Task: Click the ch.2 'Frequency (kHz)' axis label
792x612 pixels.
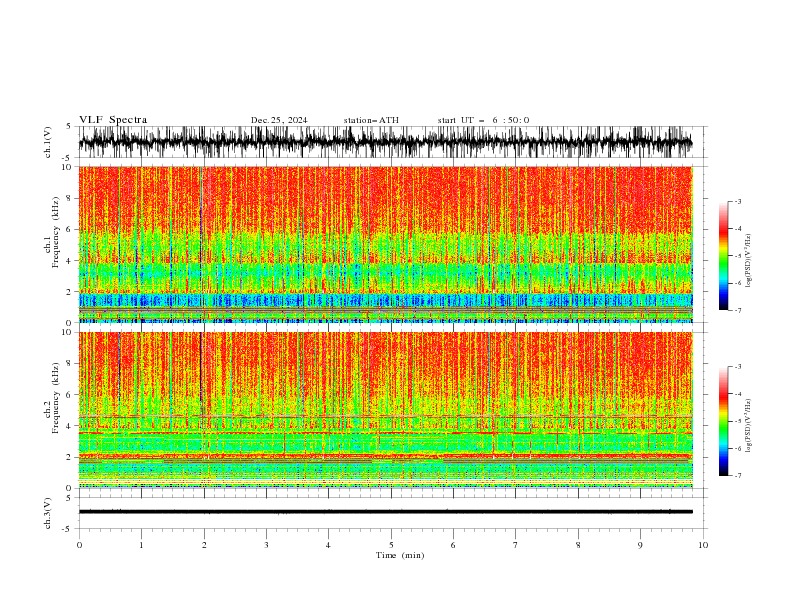Action: [56, 398]
